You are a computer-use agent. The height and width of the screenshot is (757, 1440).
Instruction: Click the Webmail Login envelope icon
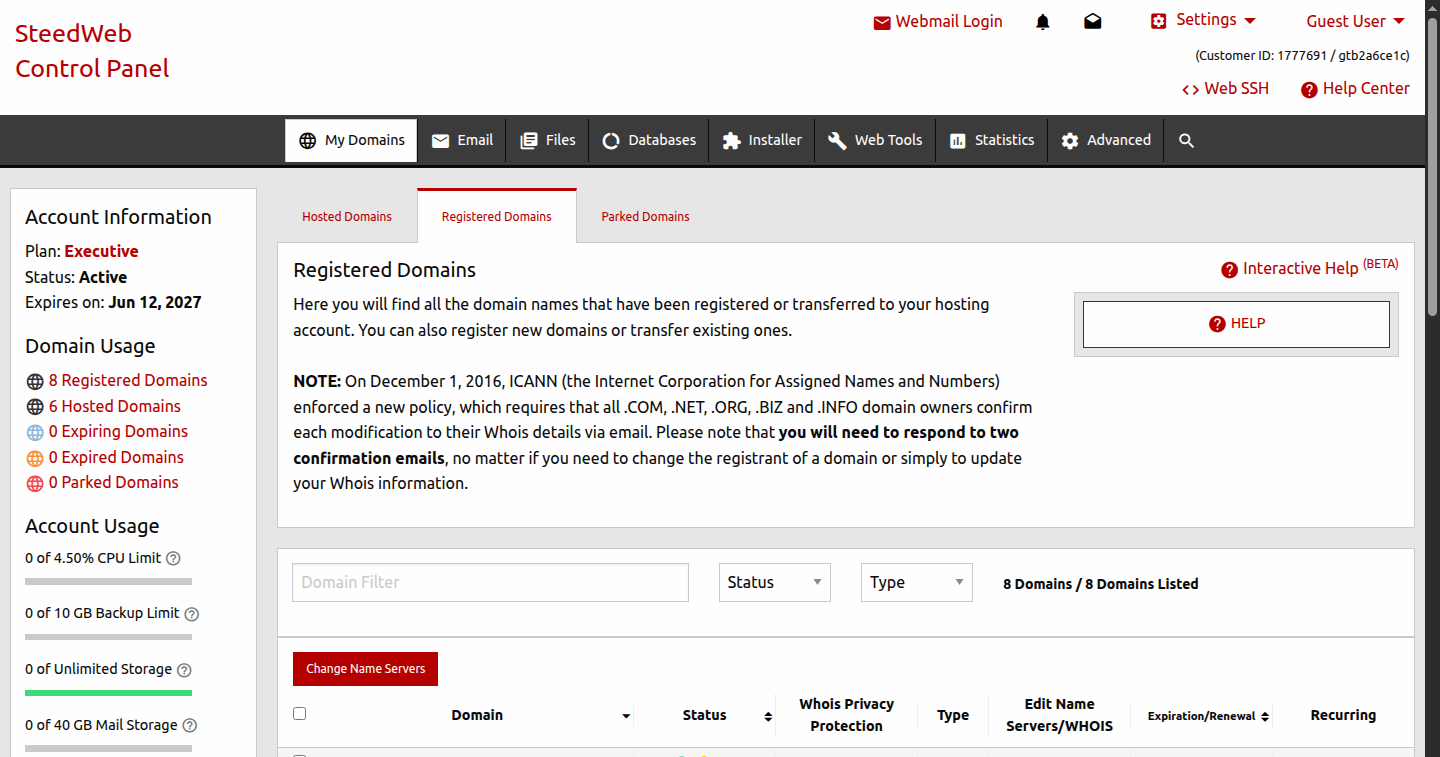(x=882, y=23)
